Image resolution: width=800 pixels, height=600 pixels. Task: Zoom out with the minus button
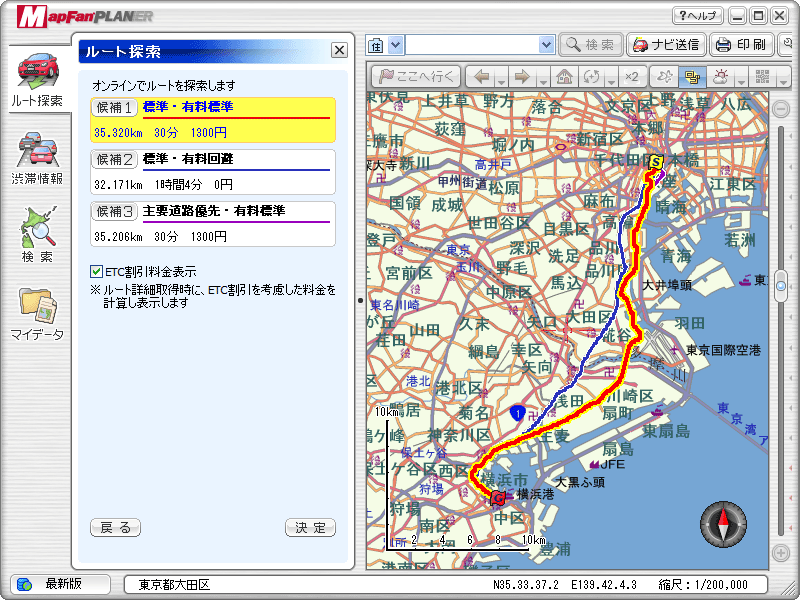tap(781, 109)
